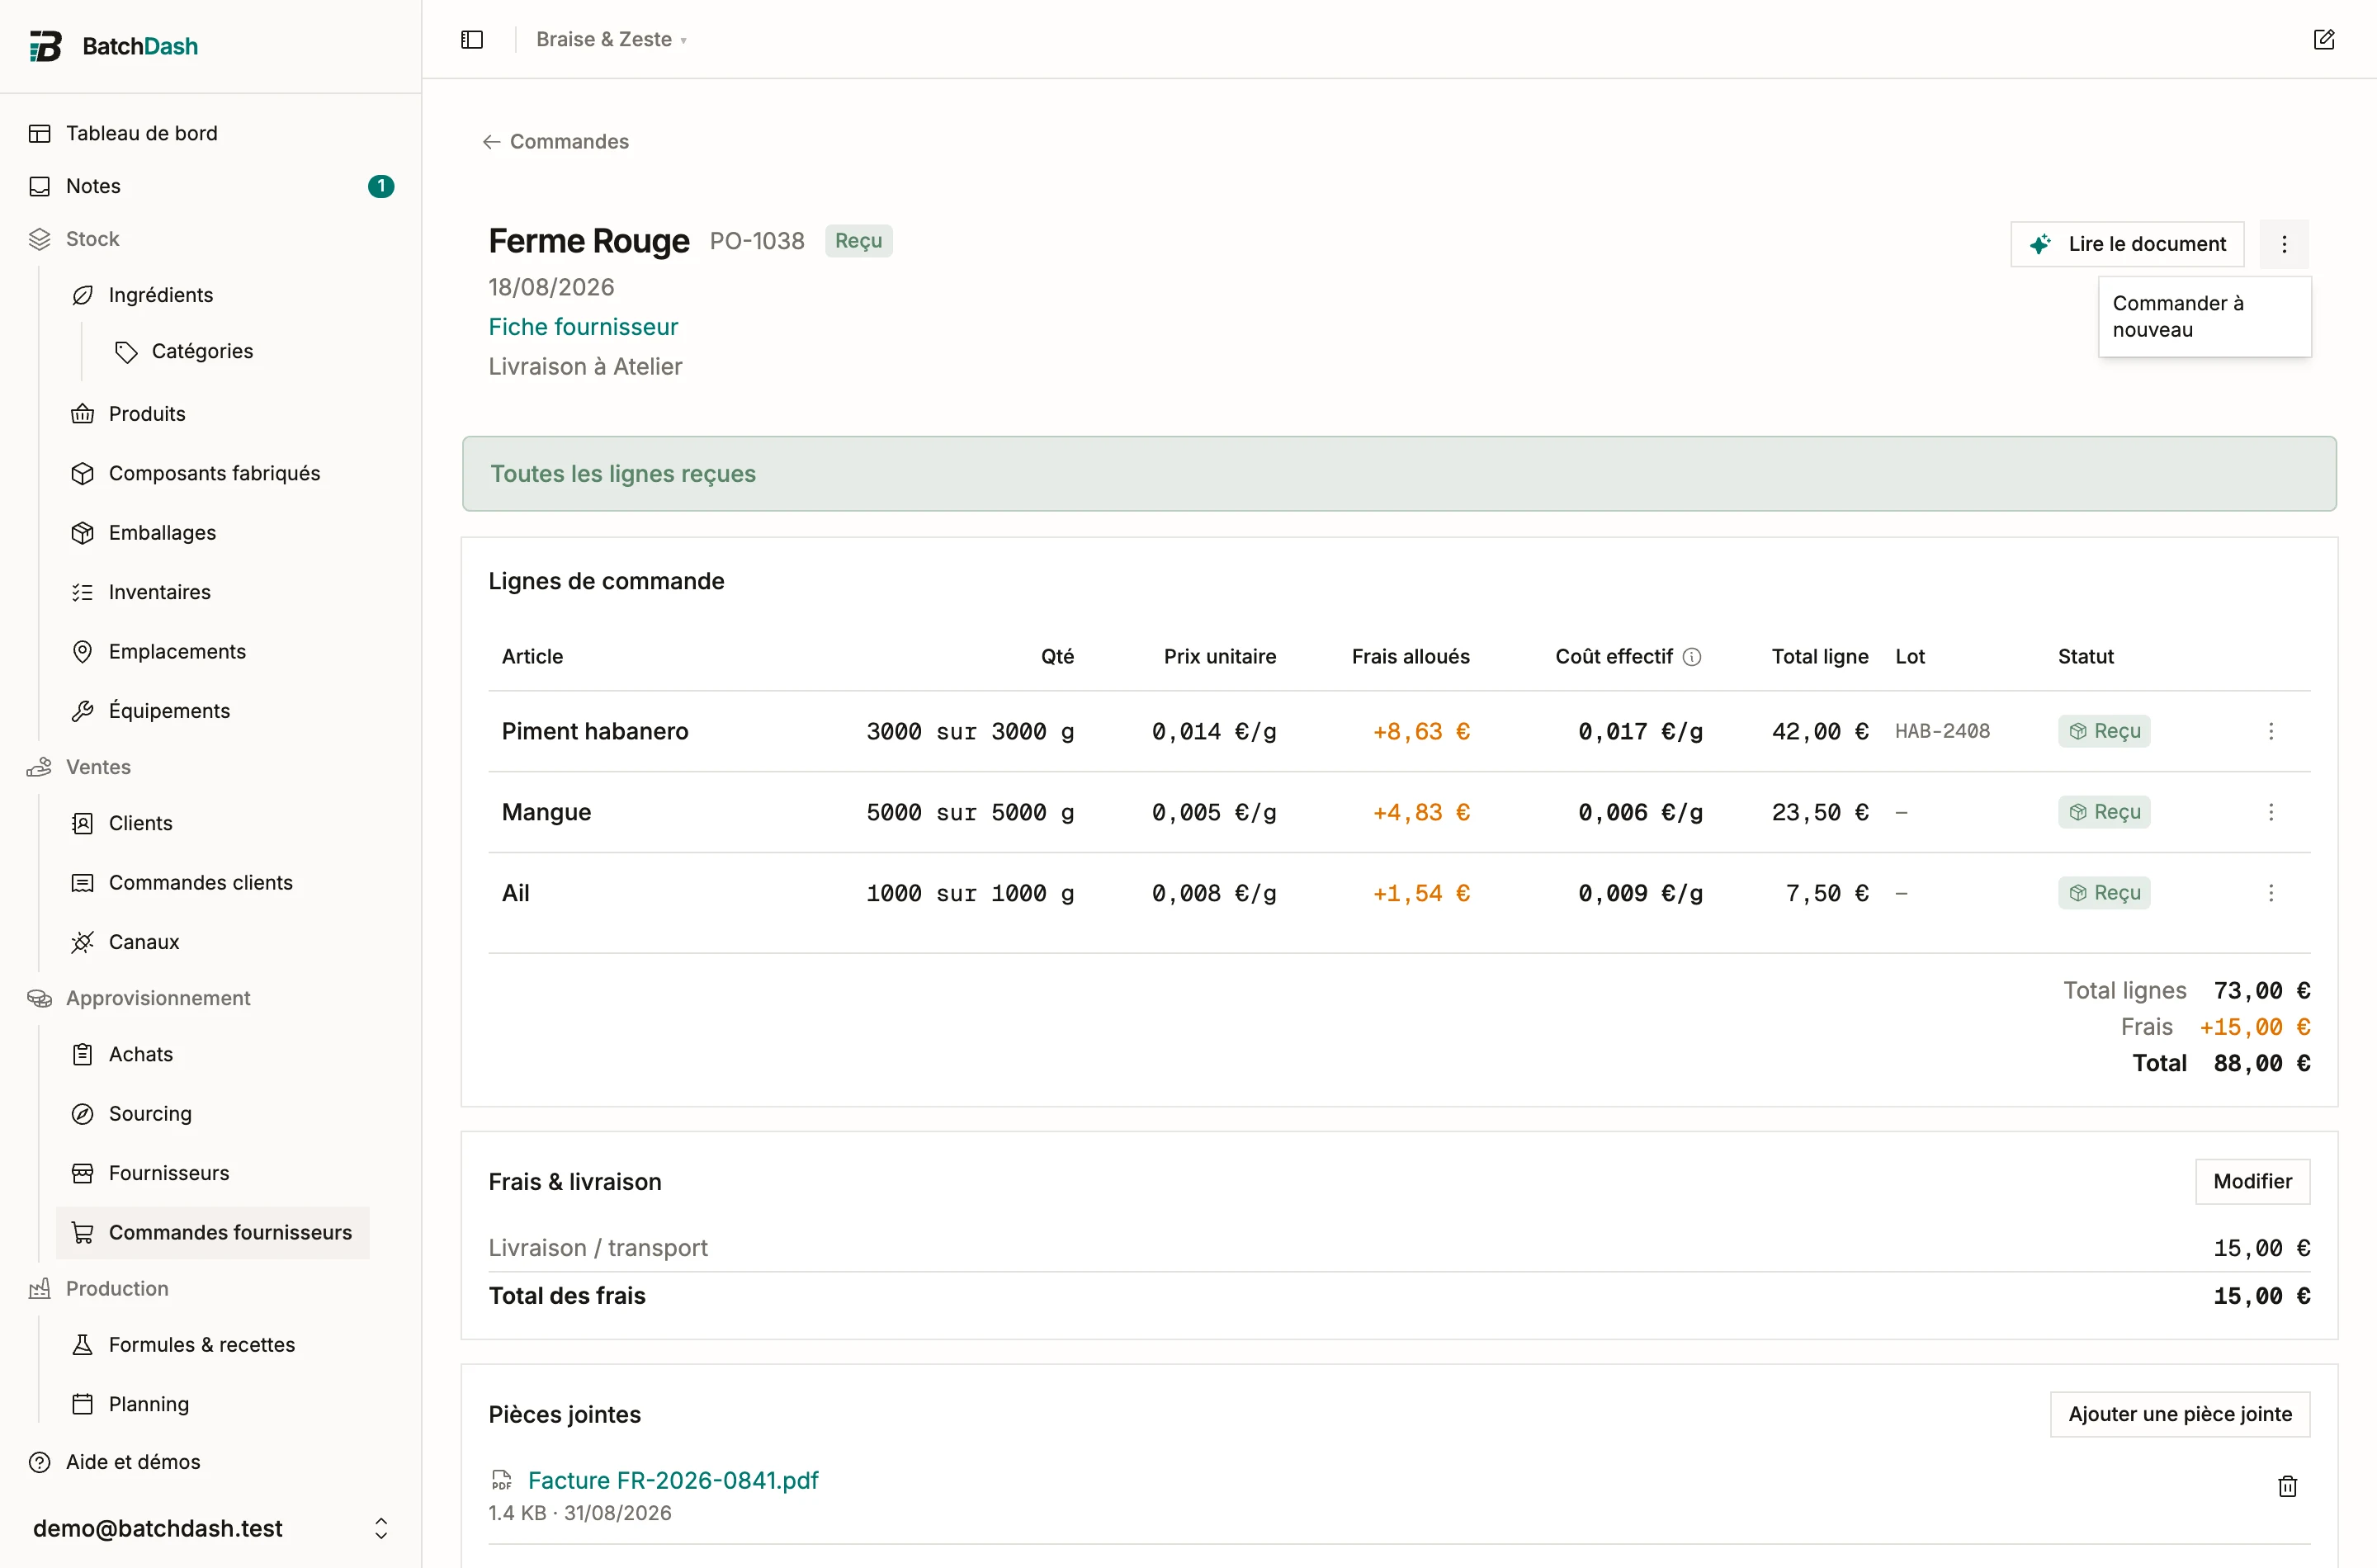Open row actions for Ail
The image size is (2377, 1568).
(2271, 893)
